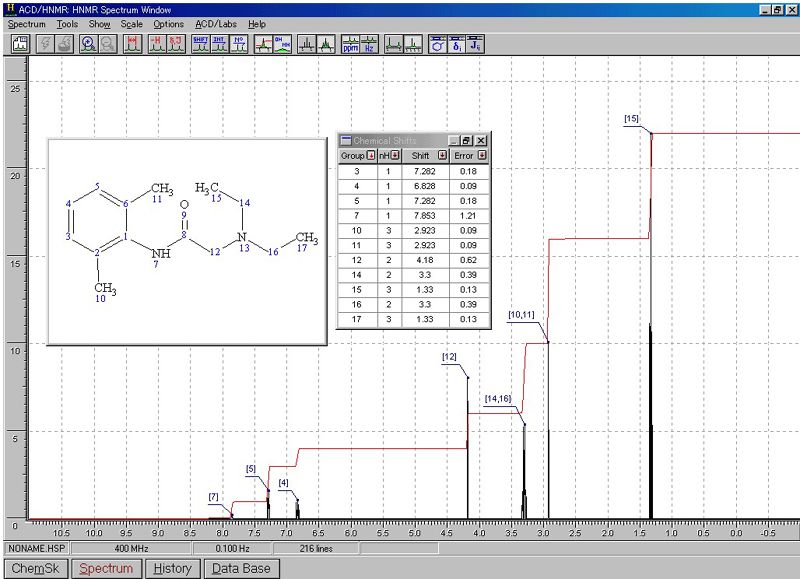Select the [4] peak label
The height and width of the screenshot is (579, 800).
(x=283, y=483)
